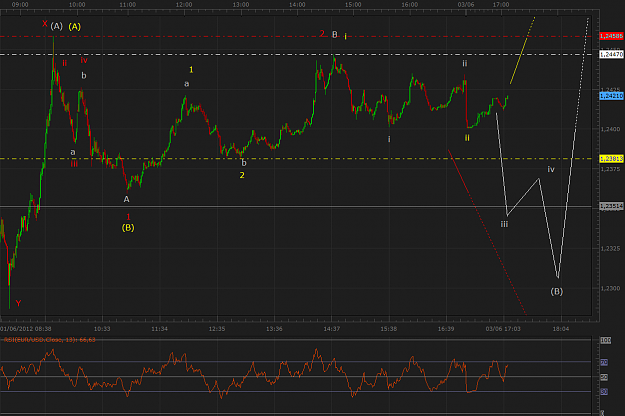Click the 01/06/2012 08:38 time label

[x=26, y=329]
